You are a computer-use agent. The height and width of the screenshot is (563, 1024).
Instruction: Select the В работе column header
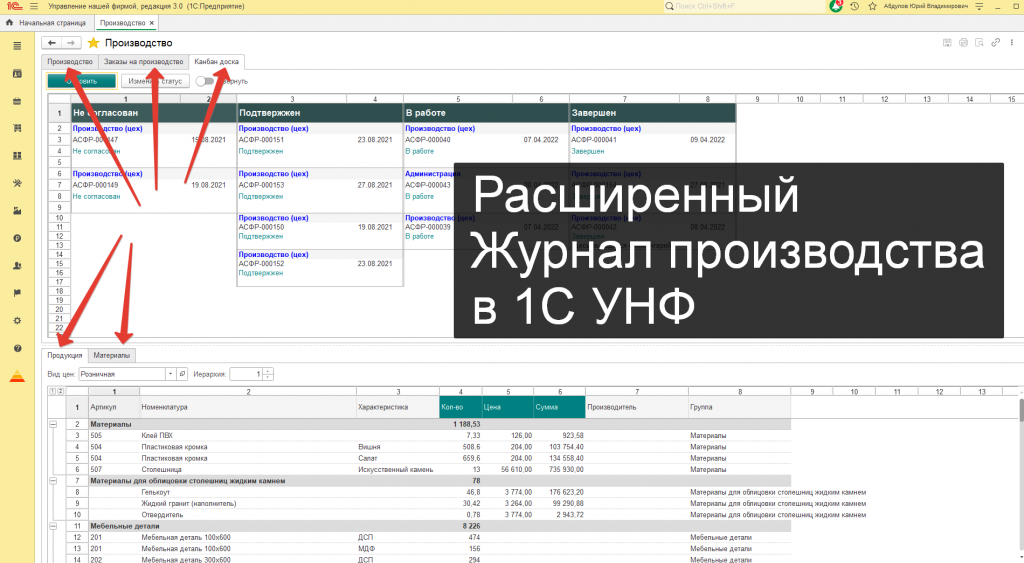click(486, 113)
